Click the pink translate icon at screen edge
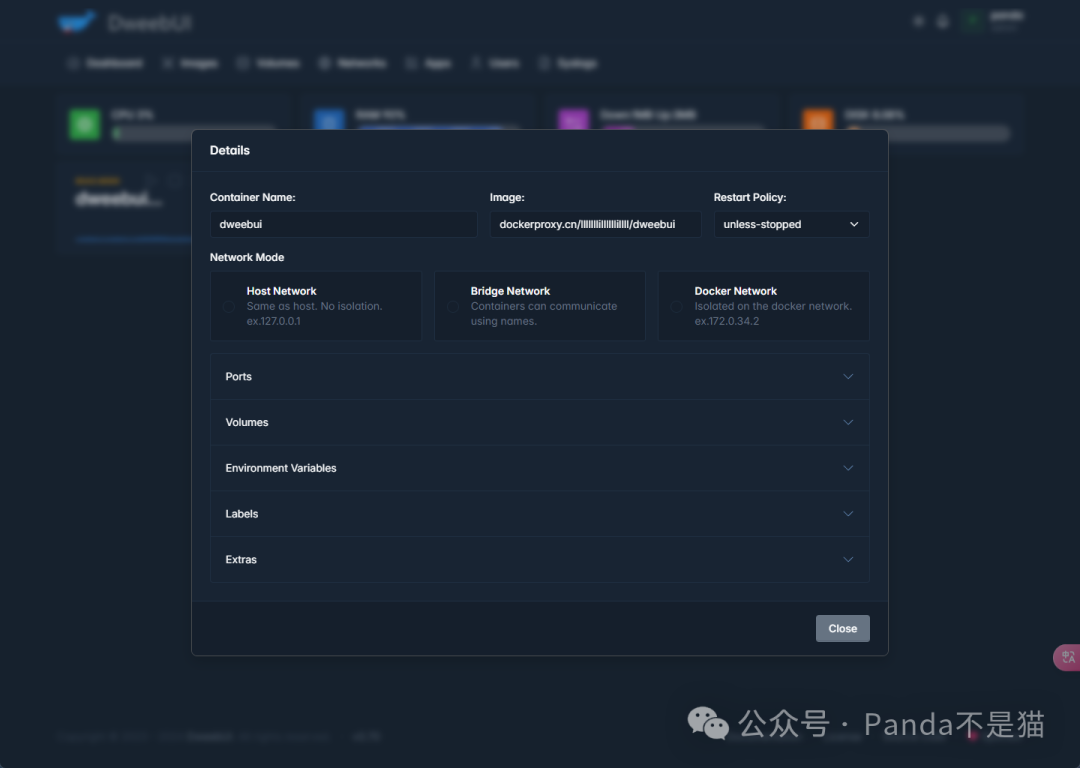Viewport: 1080px width, 768px height. [x=1067, y=657]
